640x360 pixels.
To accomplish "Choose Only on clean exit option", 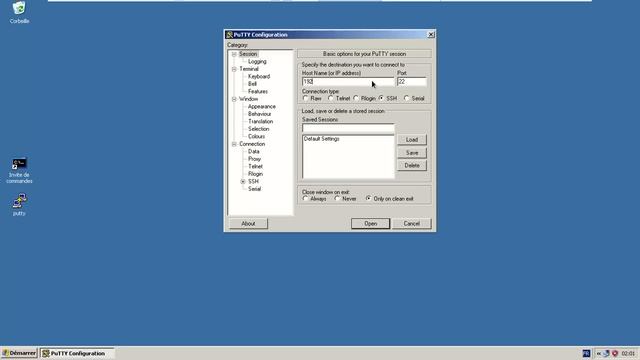I will click(x=369, y=198).
